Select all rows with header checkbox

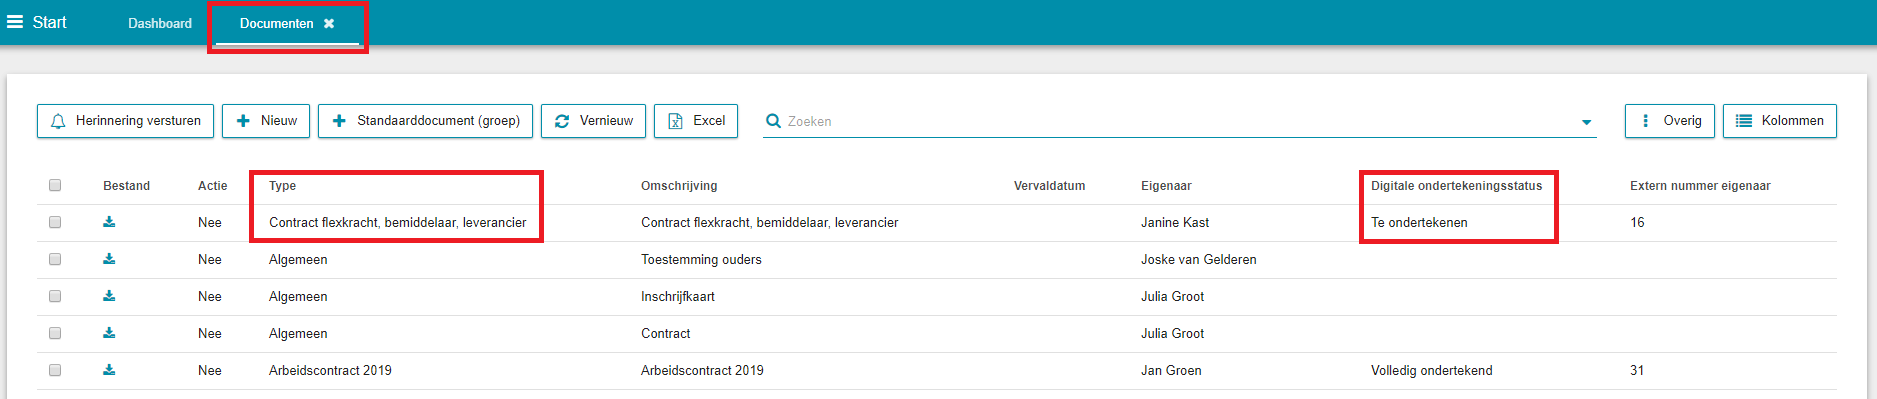pyautogui.click(x=55, y=185)
